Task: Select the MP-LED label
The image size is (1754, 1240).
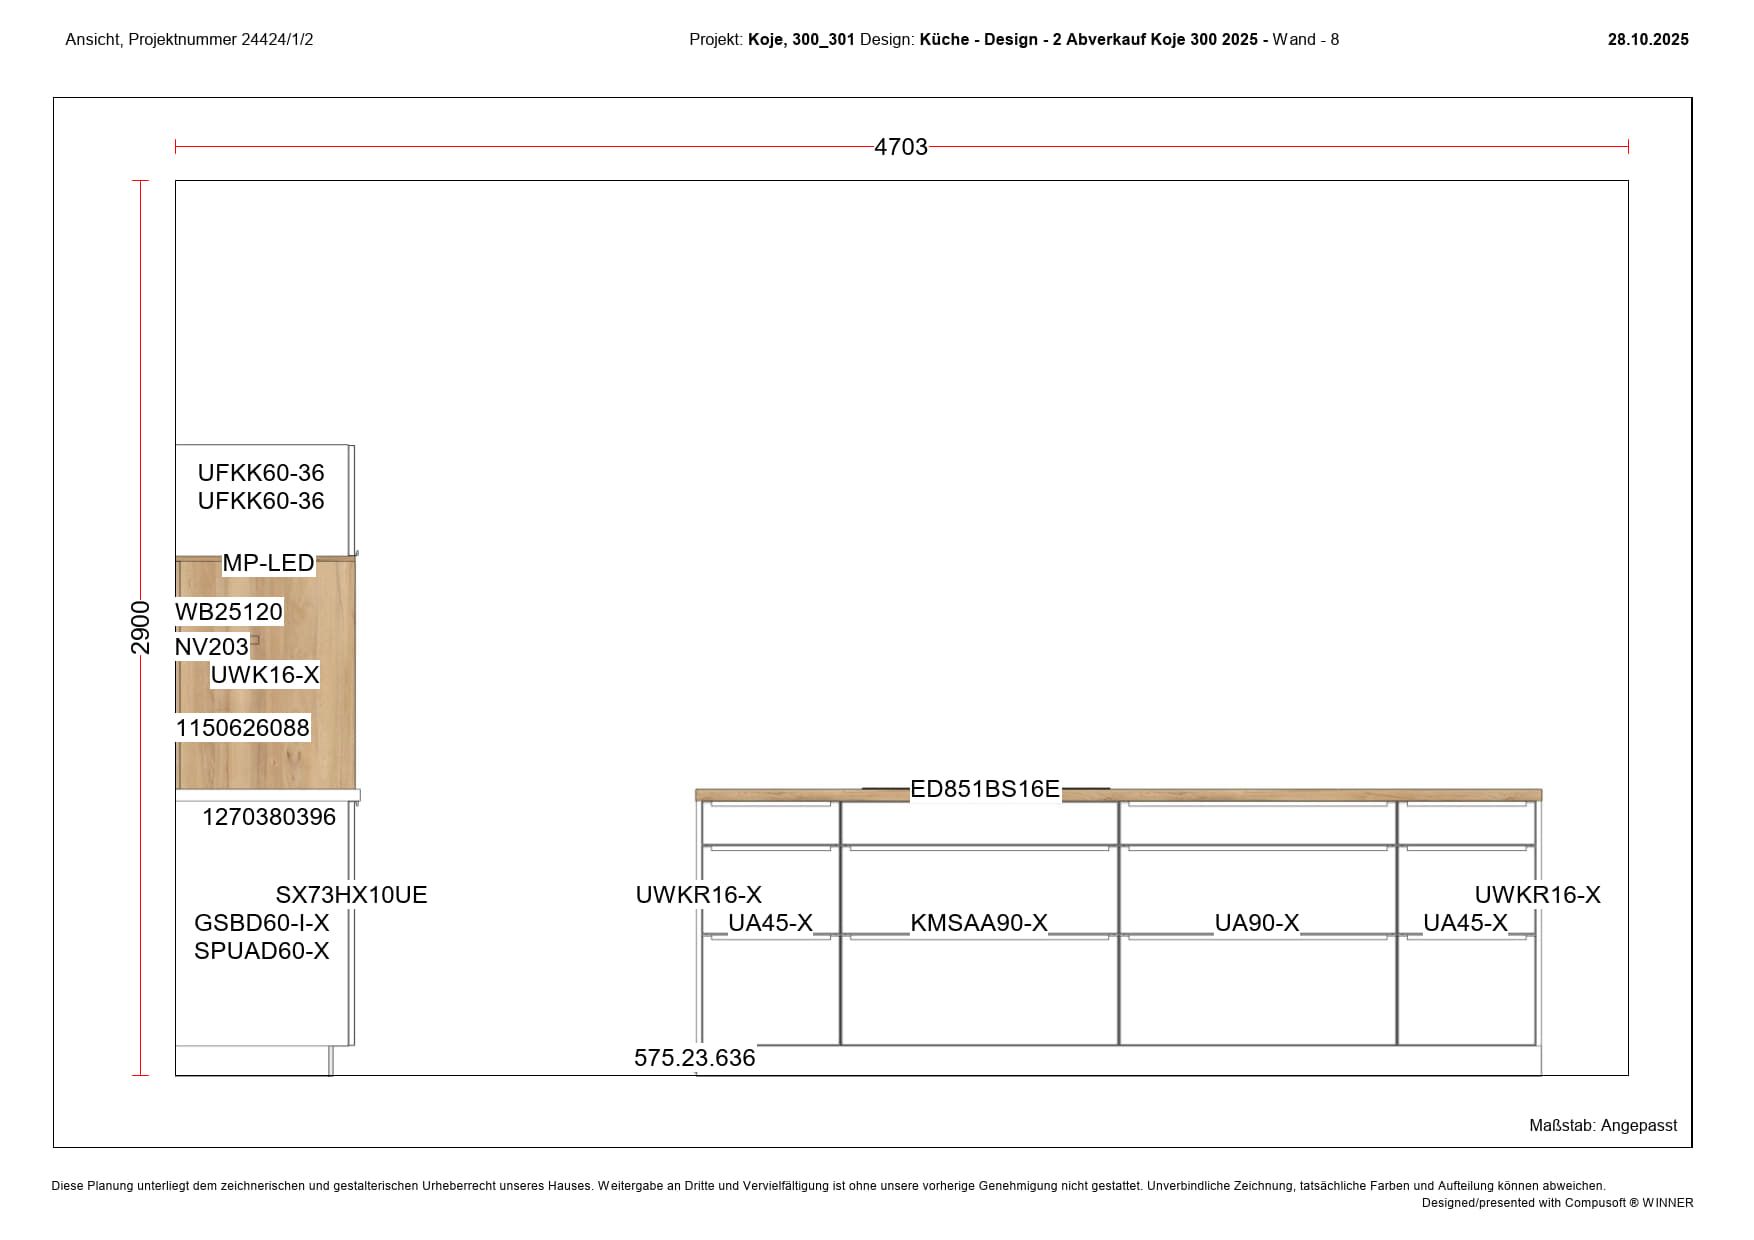Action: coord(268,563)
